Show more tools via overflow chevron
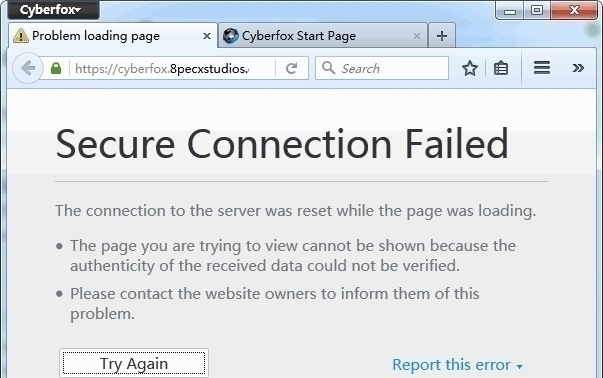603x378 pixels. (578, 68)
